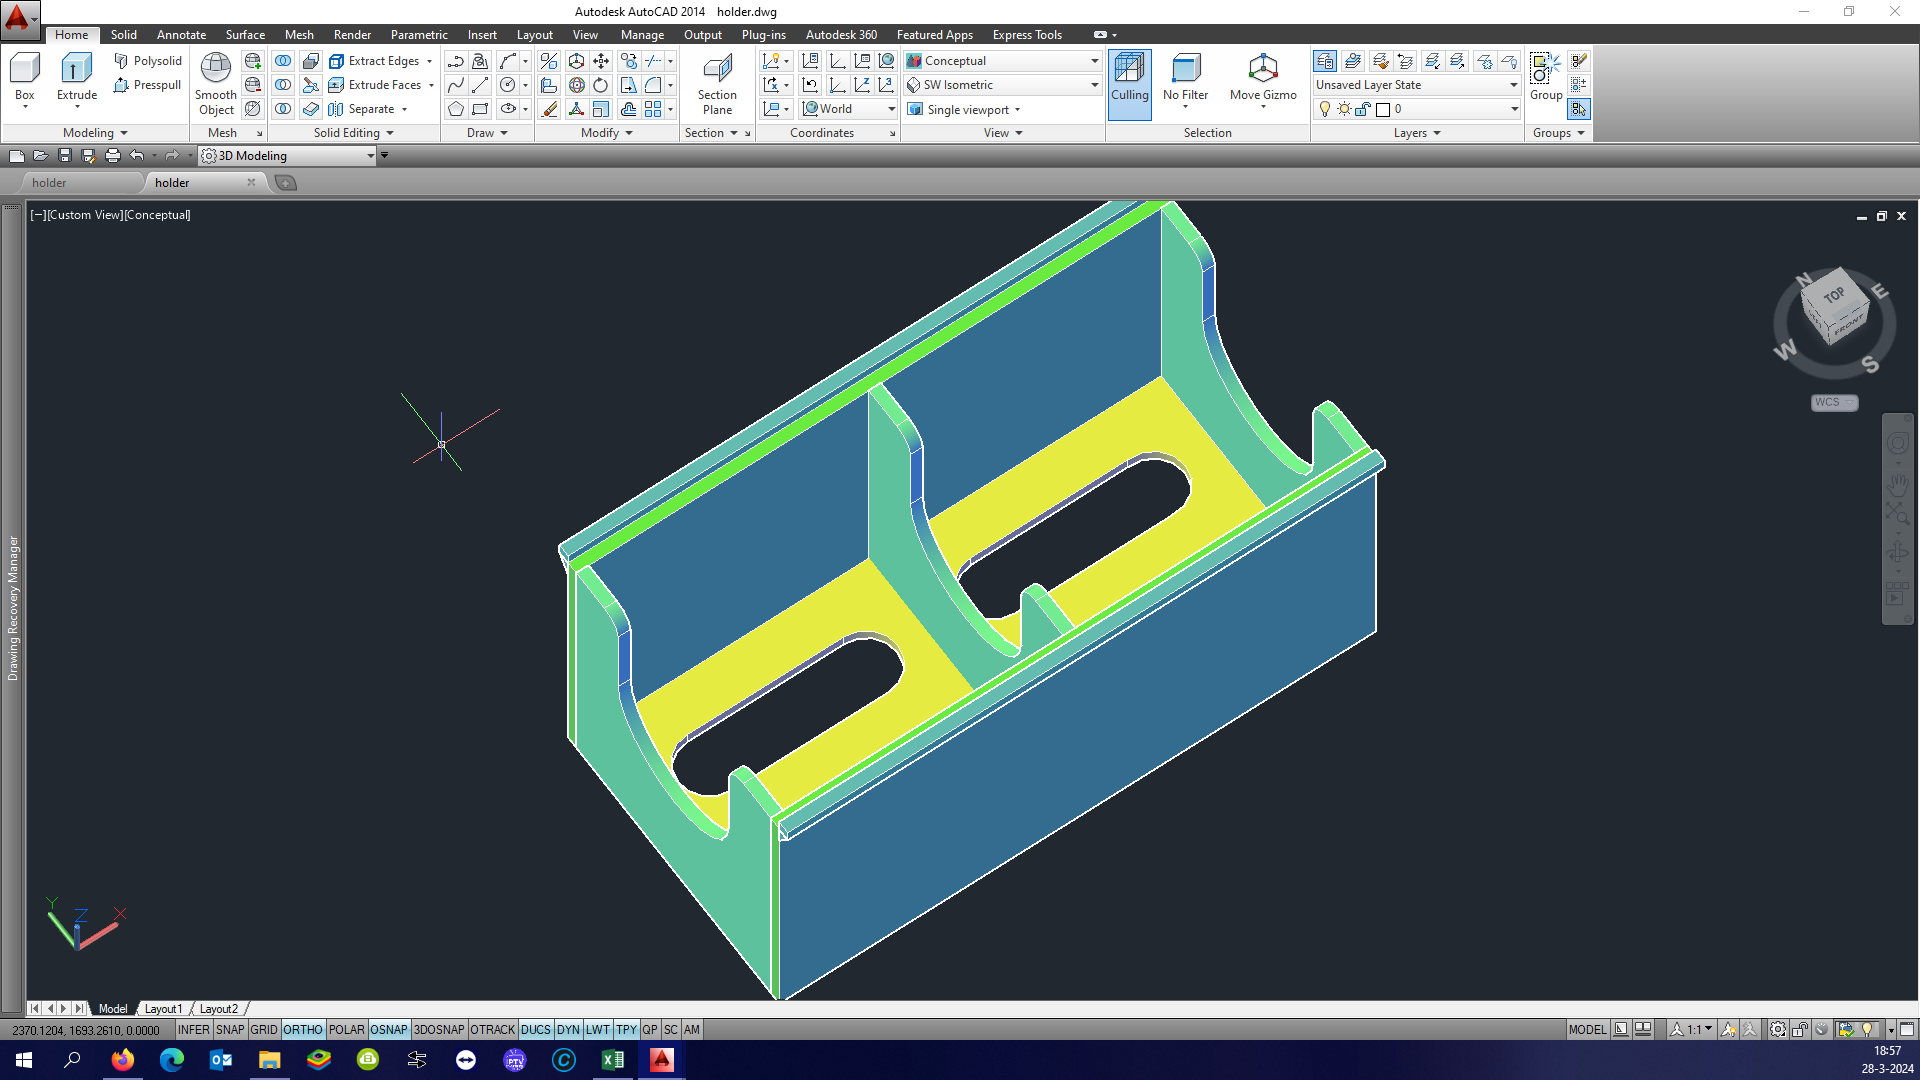Click the Group objects icon
The image size is (1920, 1080).
(x=1545, y=76)
